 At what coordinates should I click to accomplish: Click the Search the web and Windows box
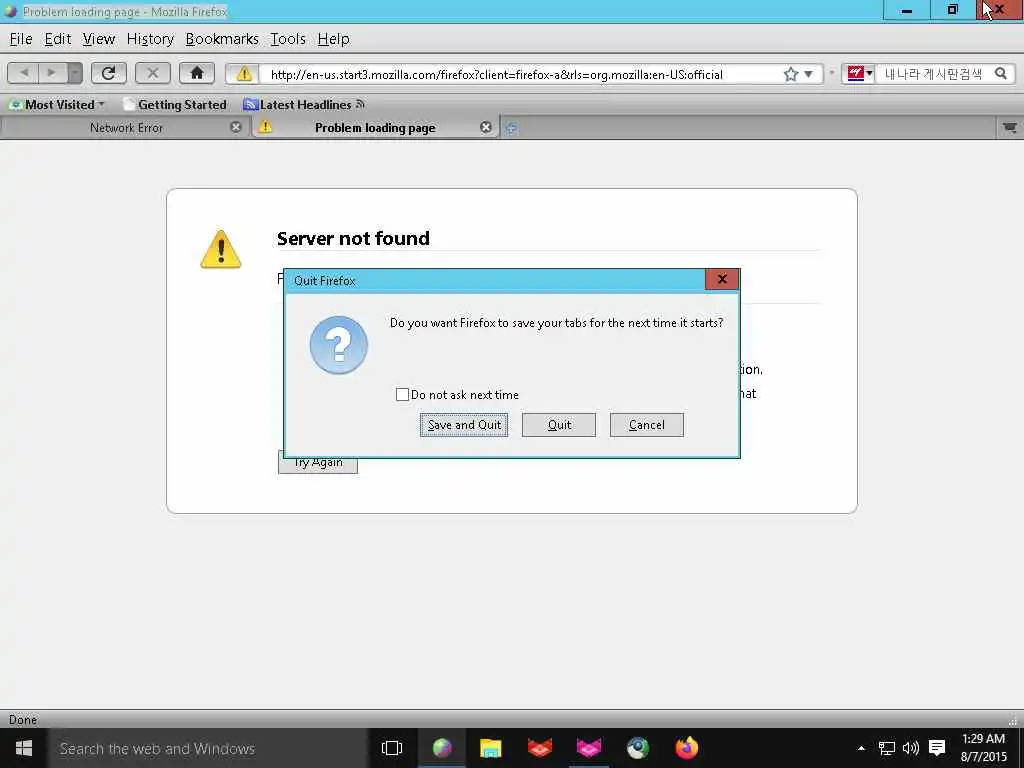[208, 748]
